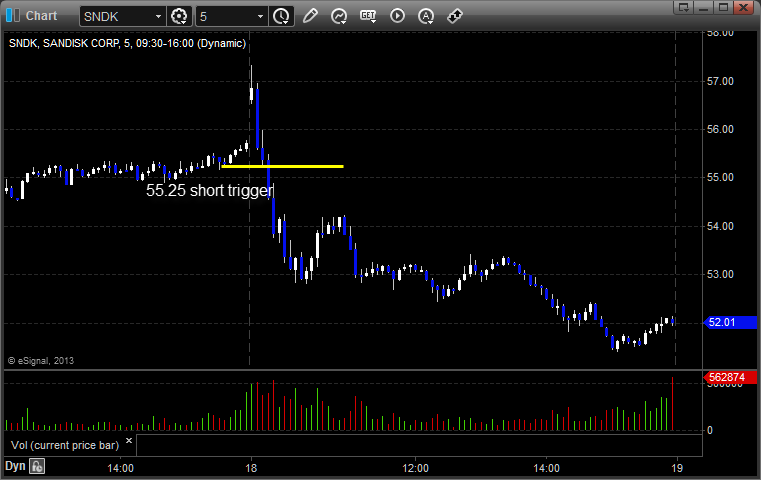Screen dimensions: 761x480
Task: Click the 55.00 price axis label
Action: 720,177
